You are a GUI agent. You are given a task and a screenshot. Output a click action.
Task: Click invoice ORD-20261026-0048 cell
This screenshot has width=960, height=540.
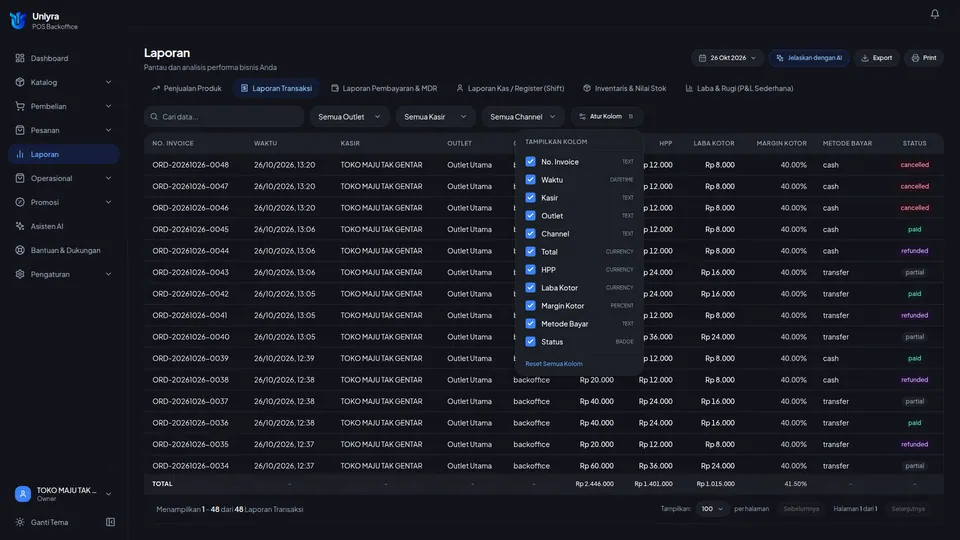pyautogui.click(x=190, y=165)
